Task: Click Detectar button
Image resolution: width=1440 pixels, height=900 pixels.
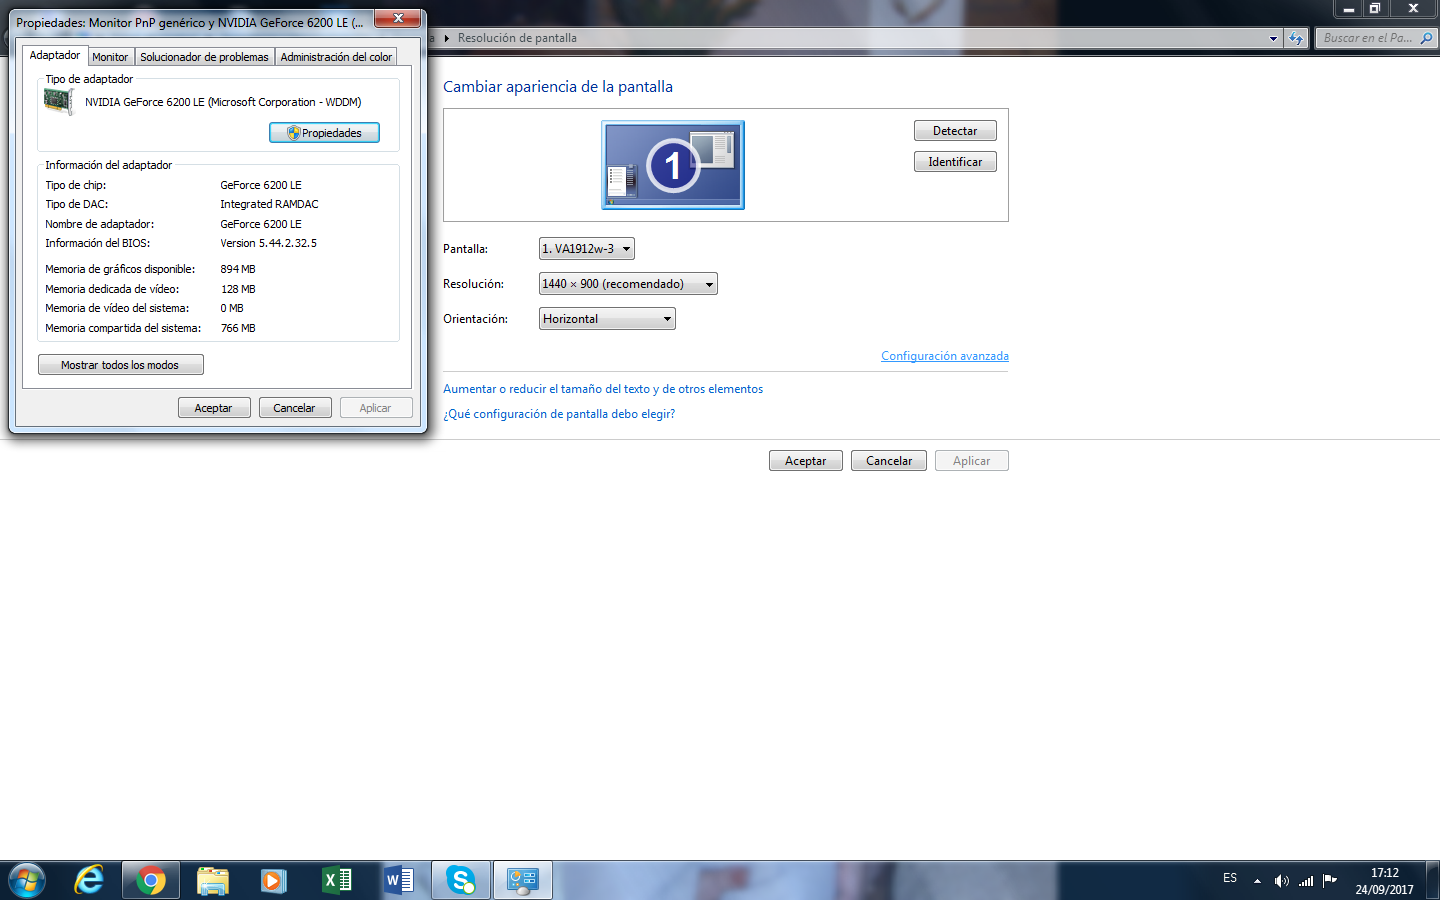Action: pyautogui.click(x=955, y=131)
